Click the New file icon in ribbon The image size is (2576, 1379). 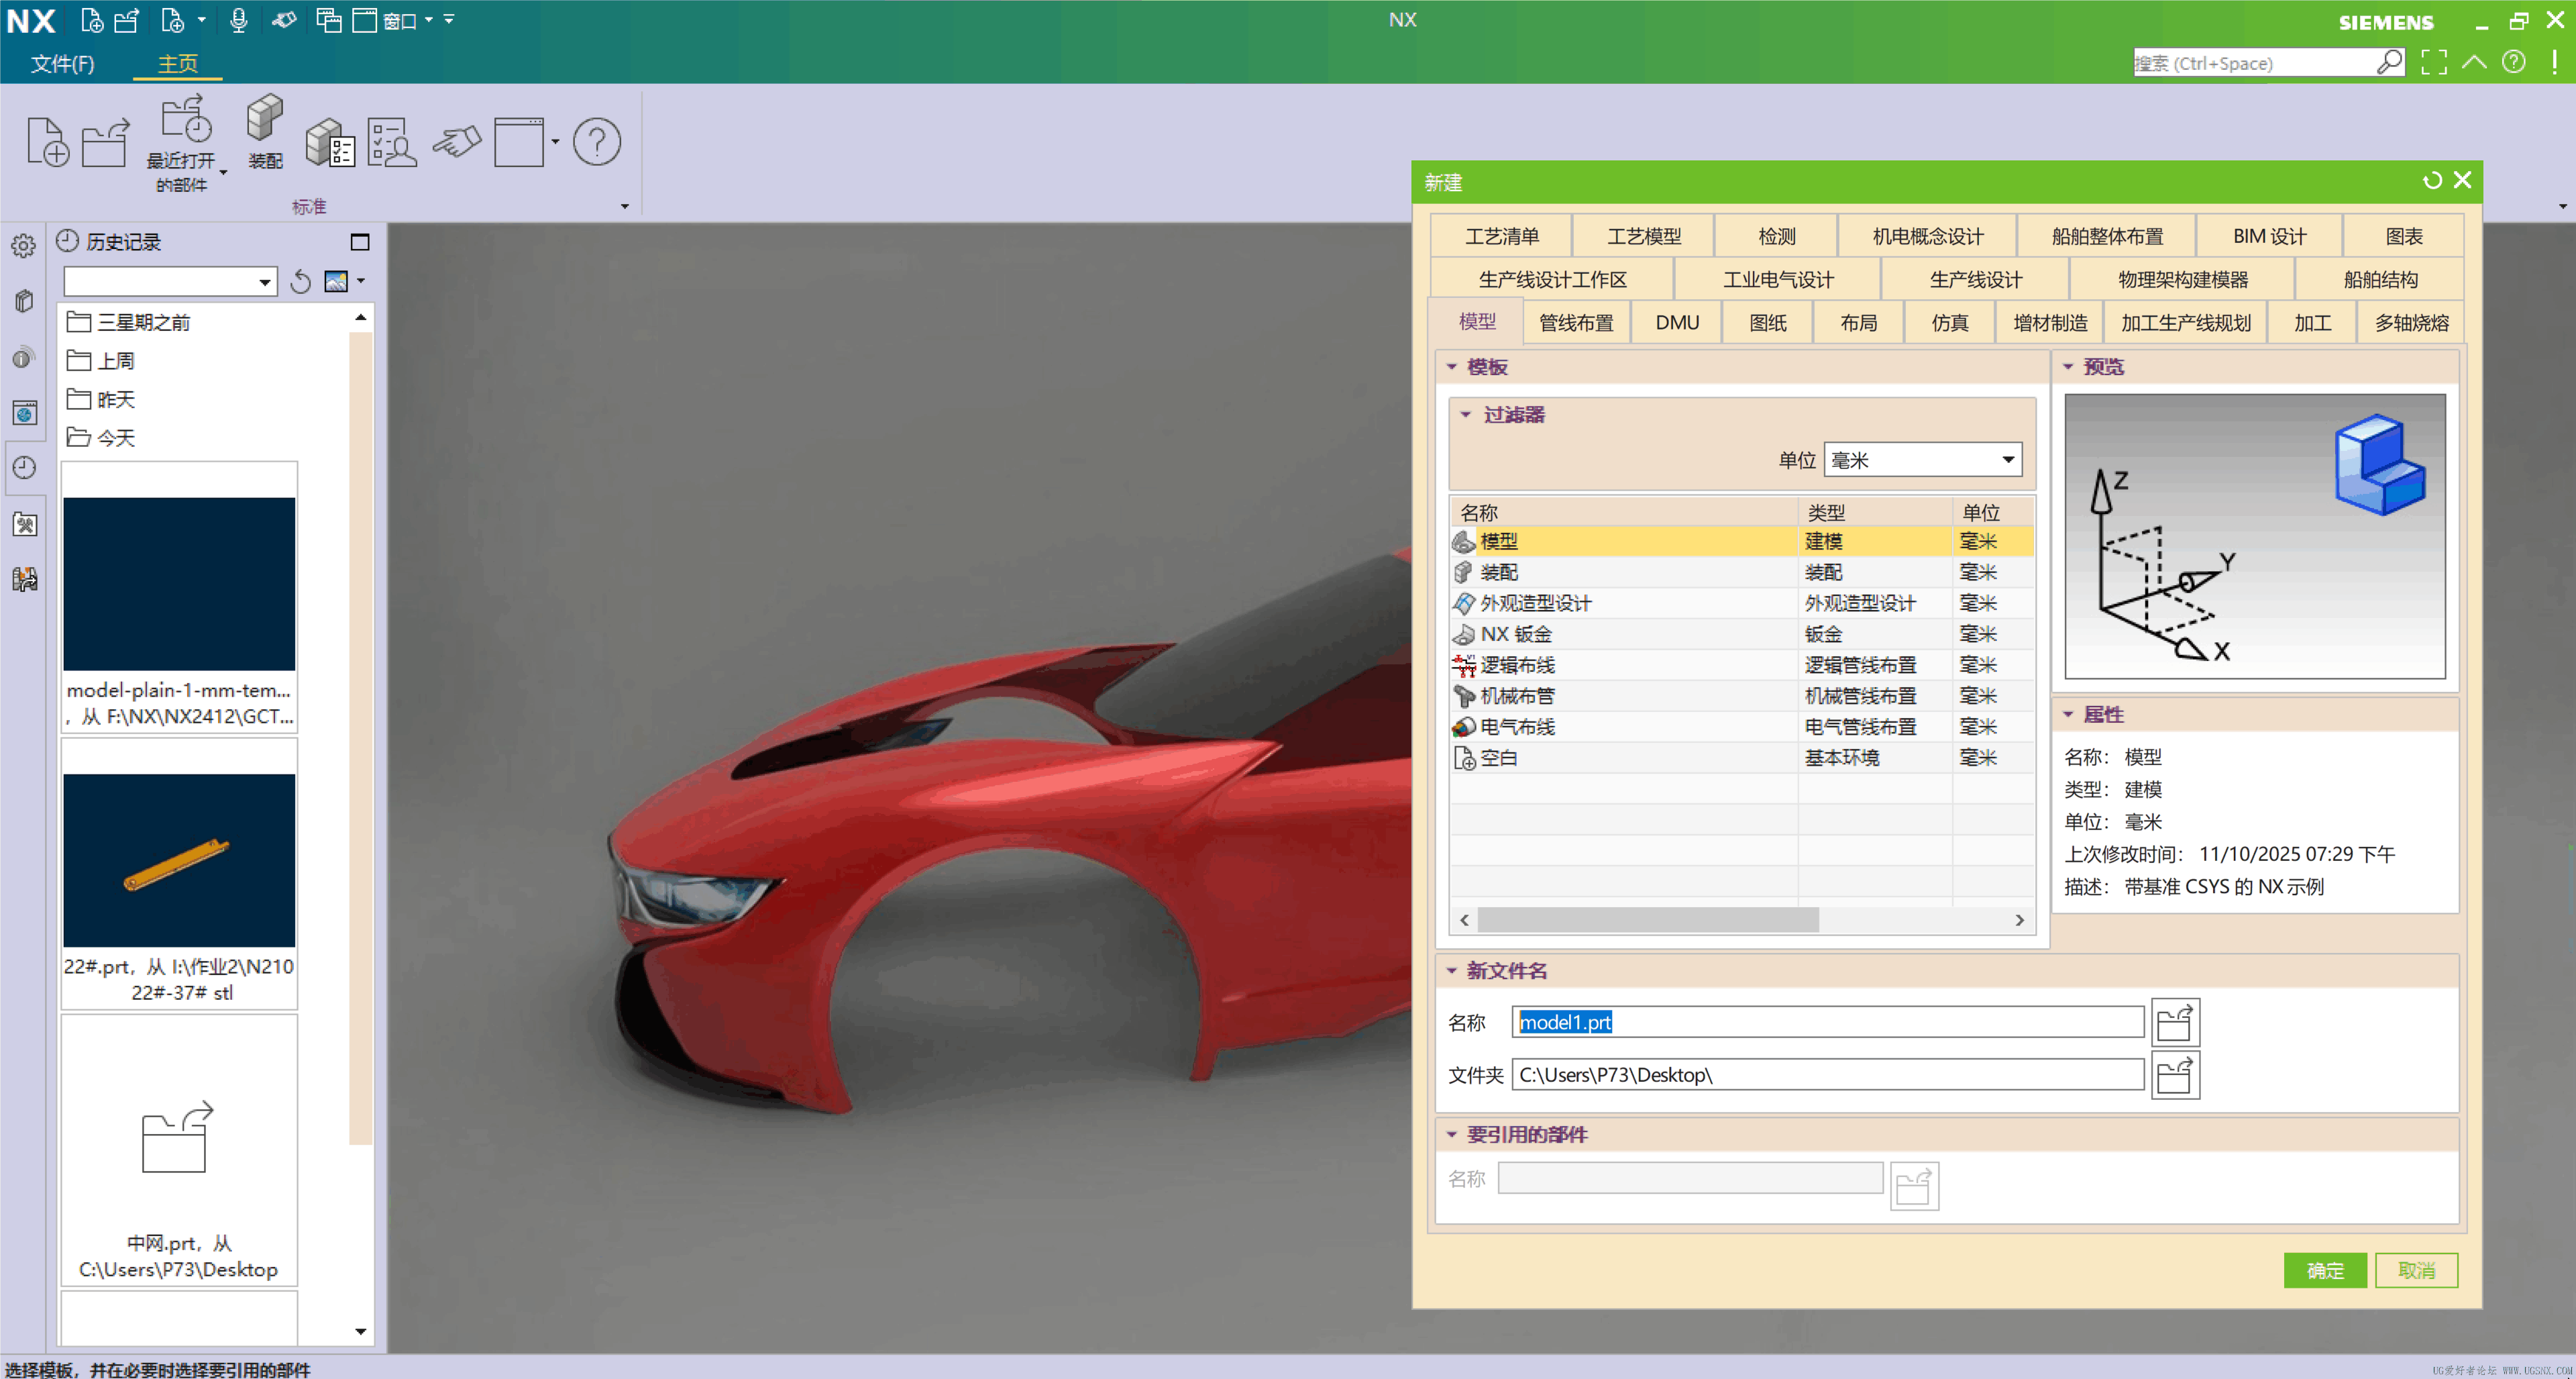(46, 141)
